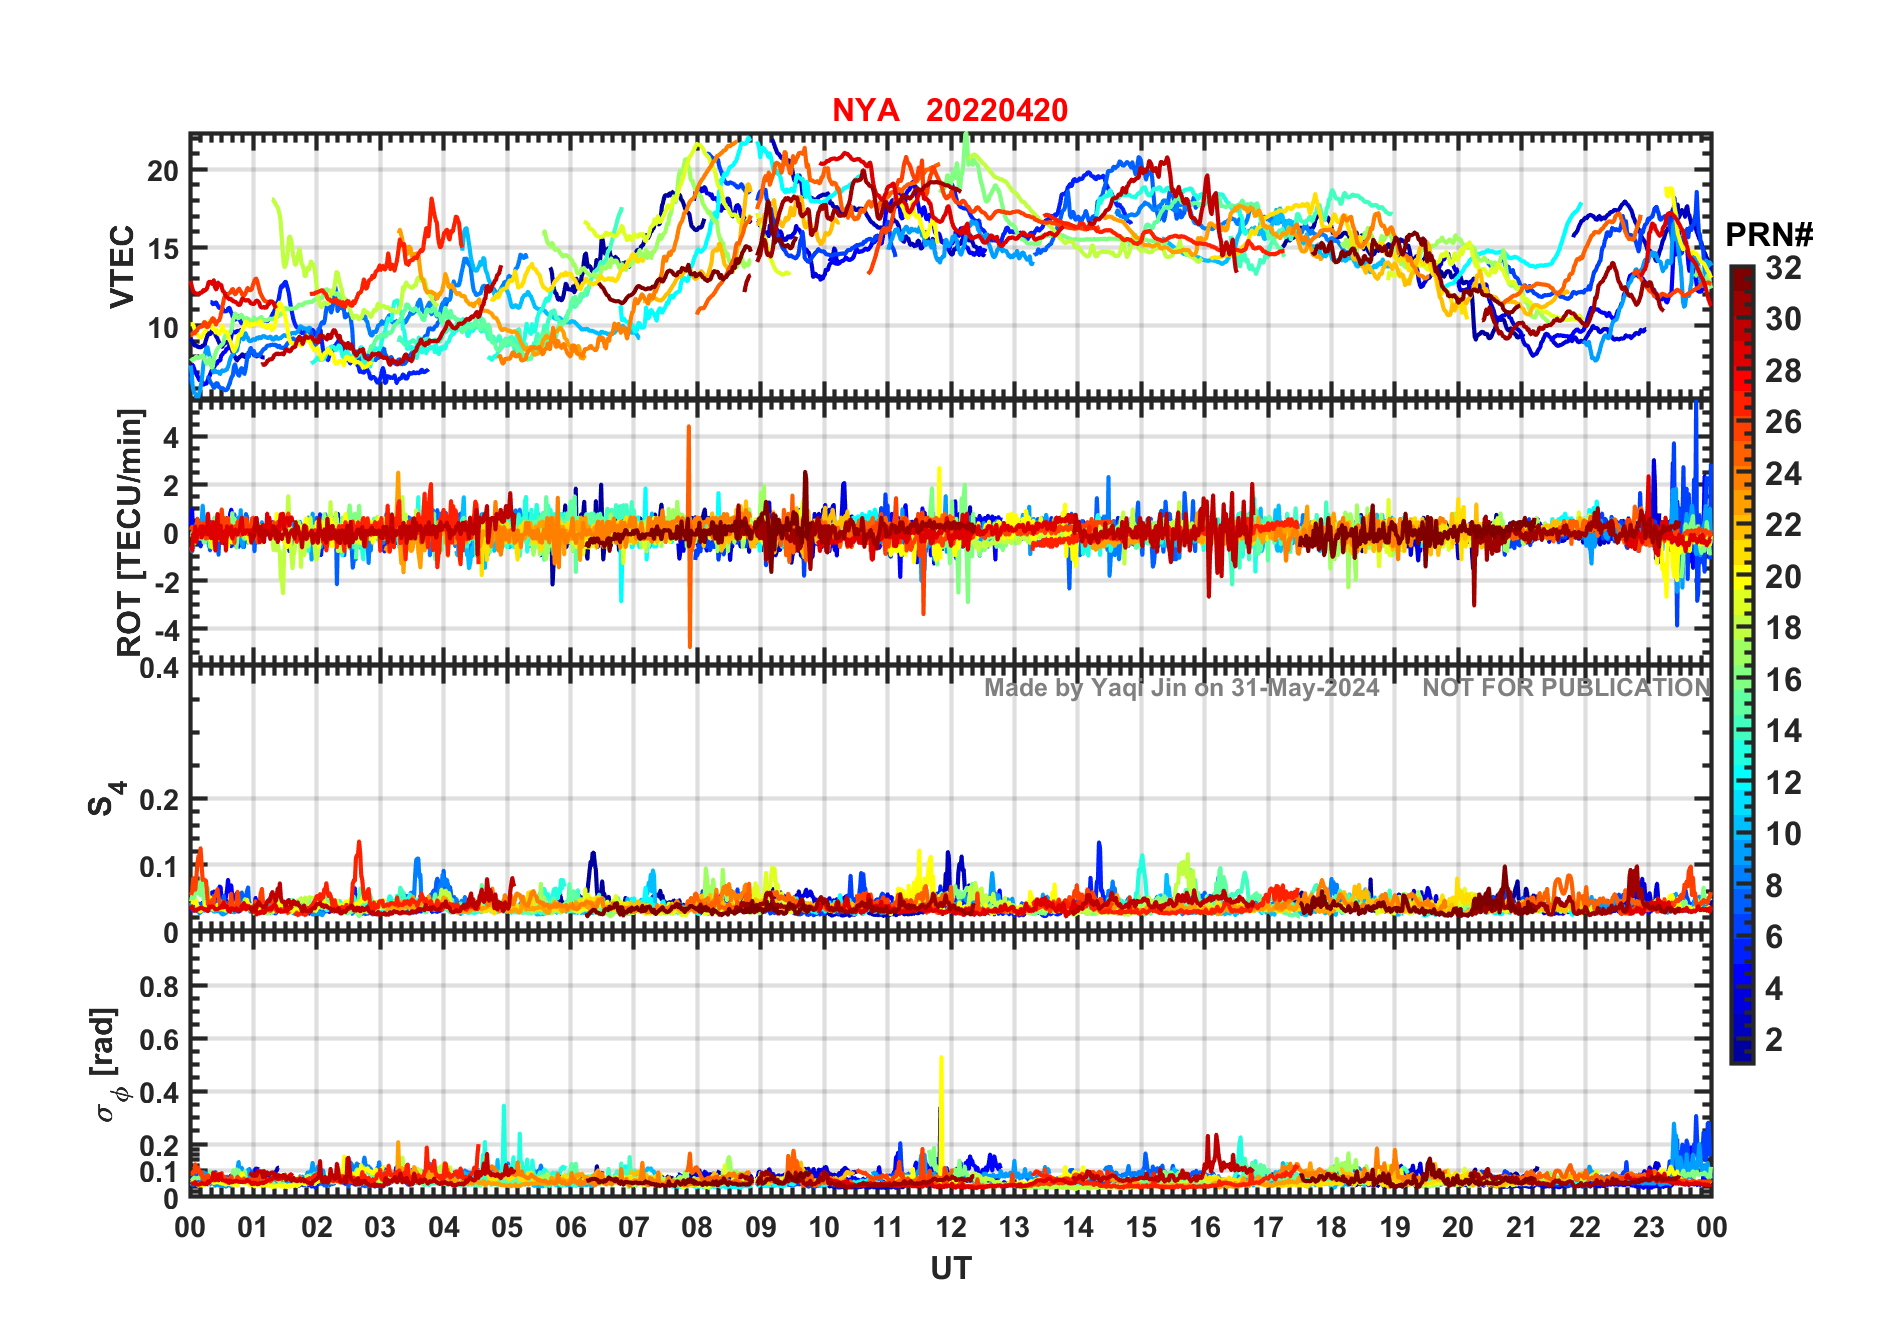The width and height of the screenshot is (1902, 1330).
Task: Click the 'Made by Yaqi Jin' annotation text
Action: coord(1181,688)
